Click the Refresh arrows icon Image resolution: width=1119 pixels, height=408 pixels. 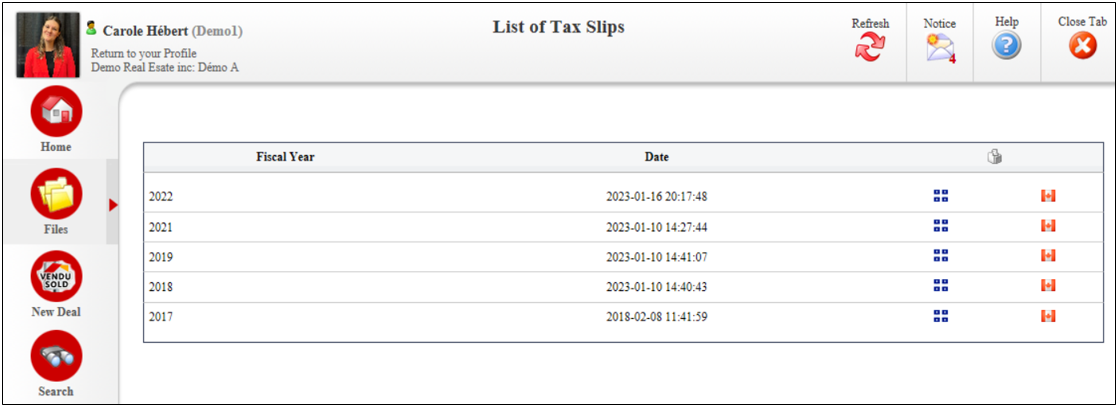coord(870,48)
